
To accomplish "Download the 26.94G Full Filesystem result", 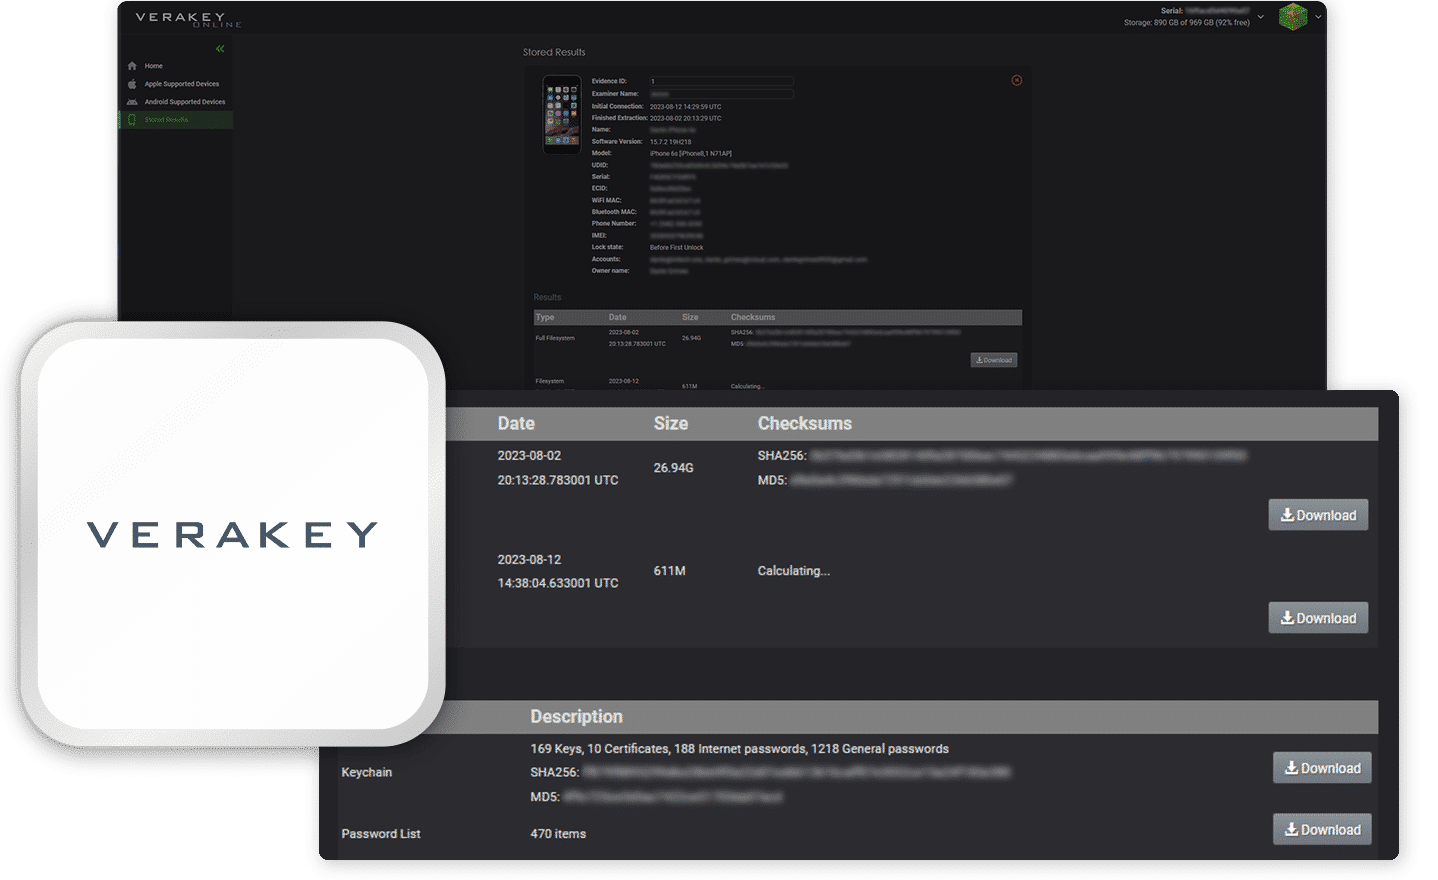I will coord(1318,515).
